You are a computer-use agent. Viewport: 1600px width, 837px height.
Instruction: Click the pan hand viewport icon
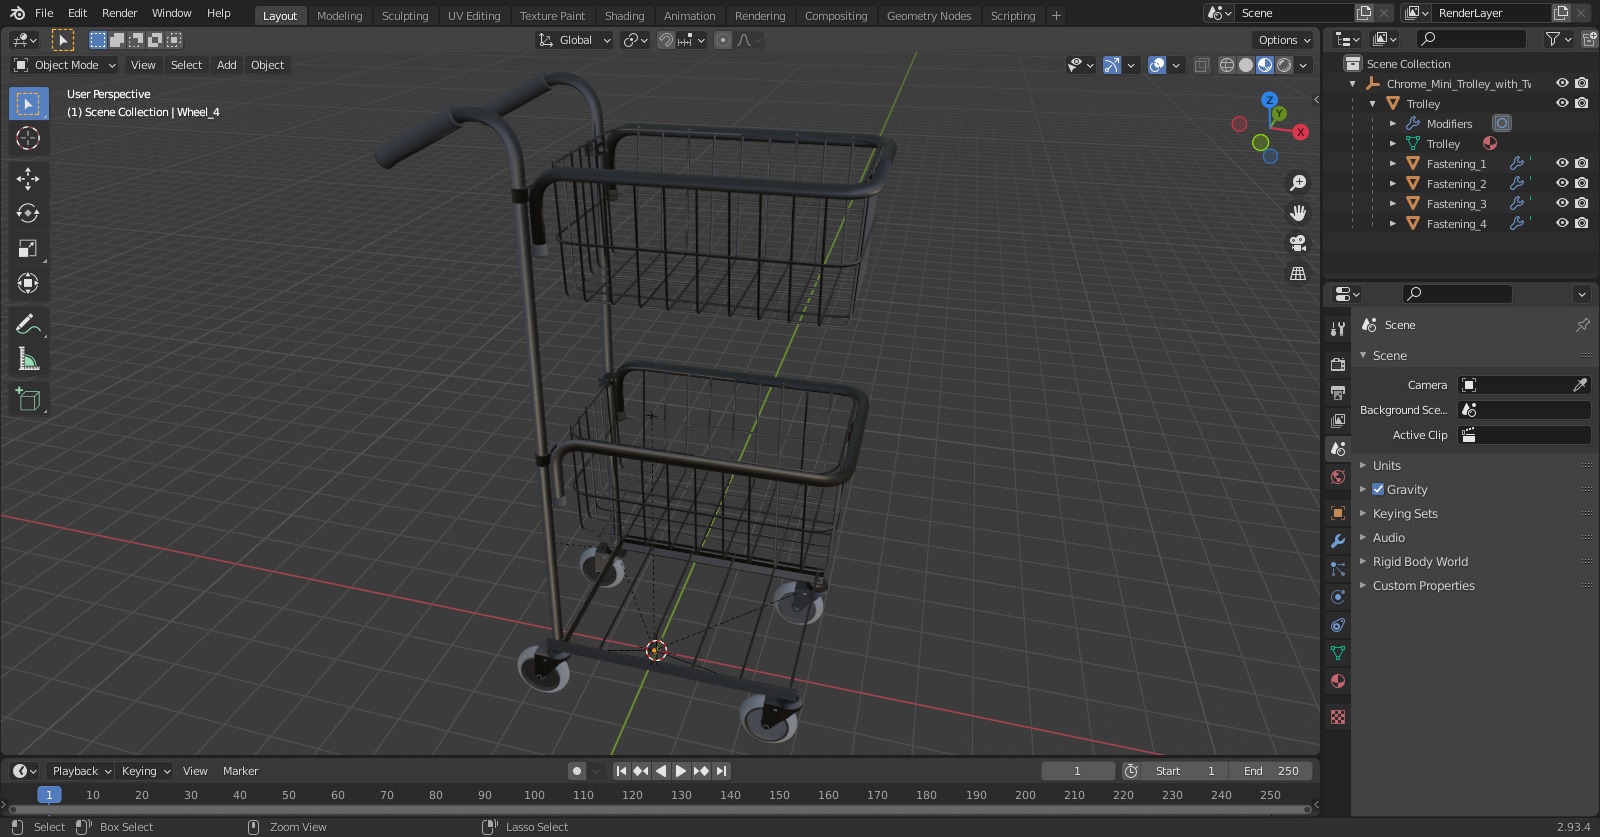point(1298,213)
